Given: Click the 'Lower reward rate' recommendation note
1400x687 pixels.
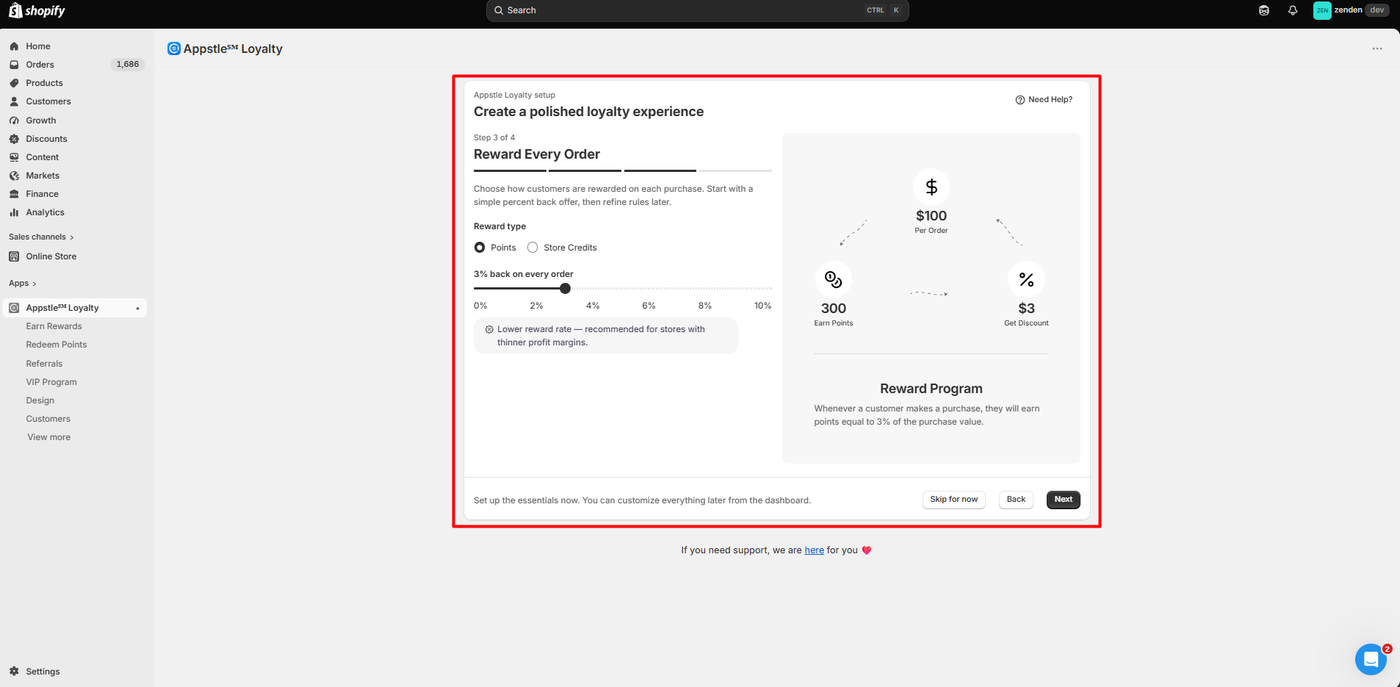Looking at the screenshot, I should [606, 336].
